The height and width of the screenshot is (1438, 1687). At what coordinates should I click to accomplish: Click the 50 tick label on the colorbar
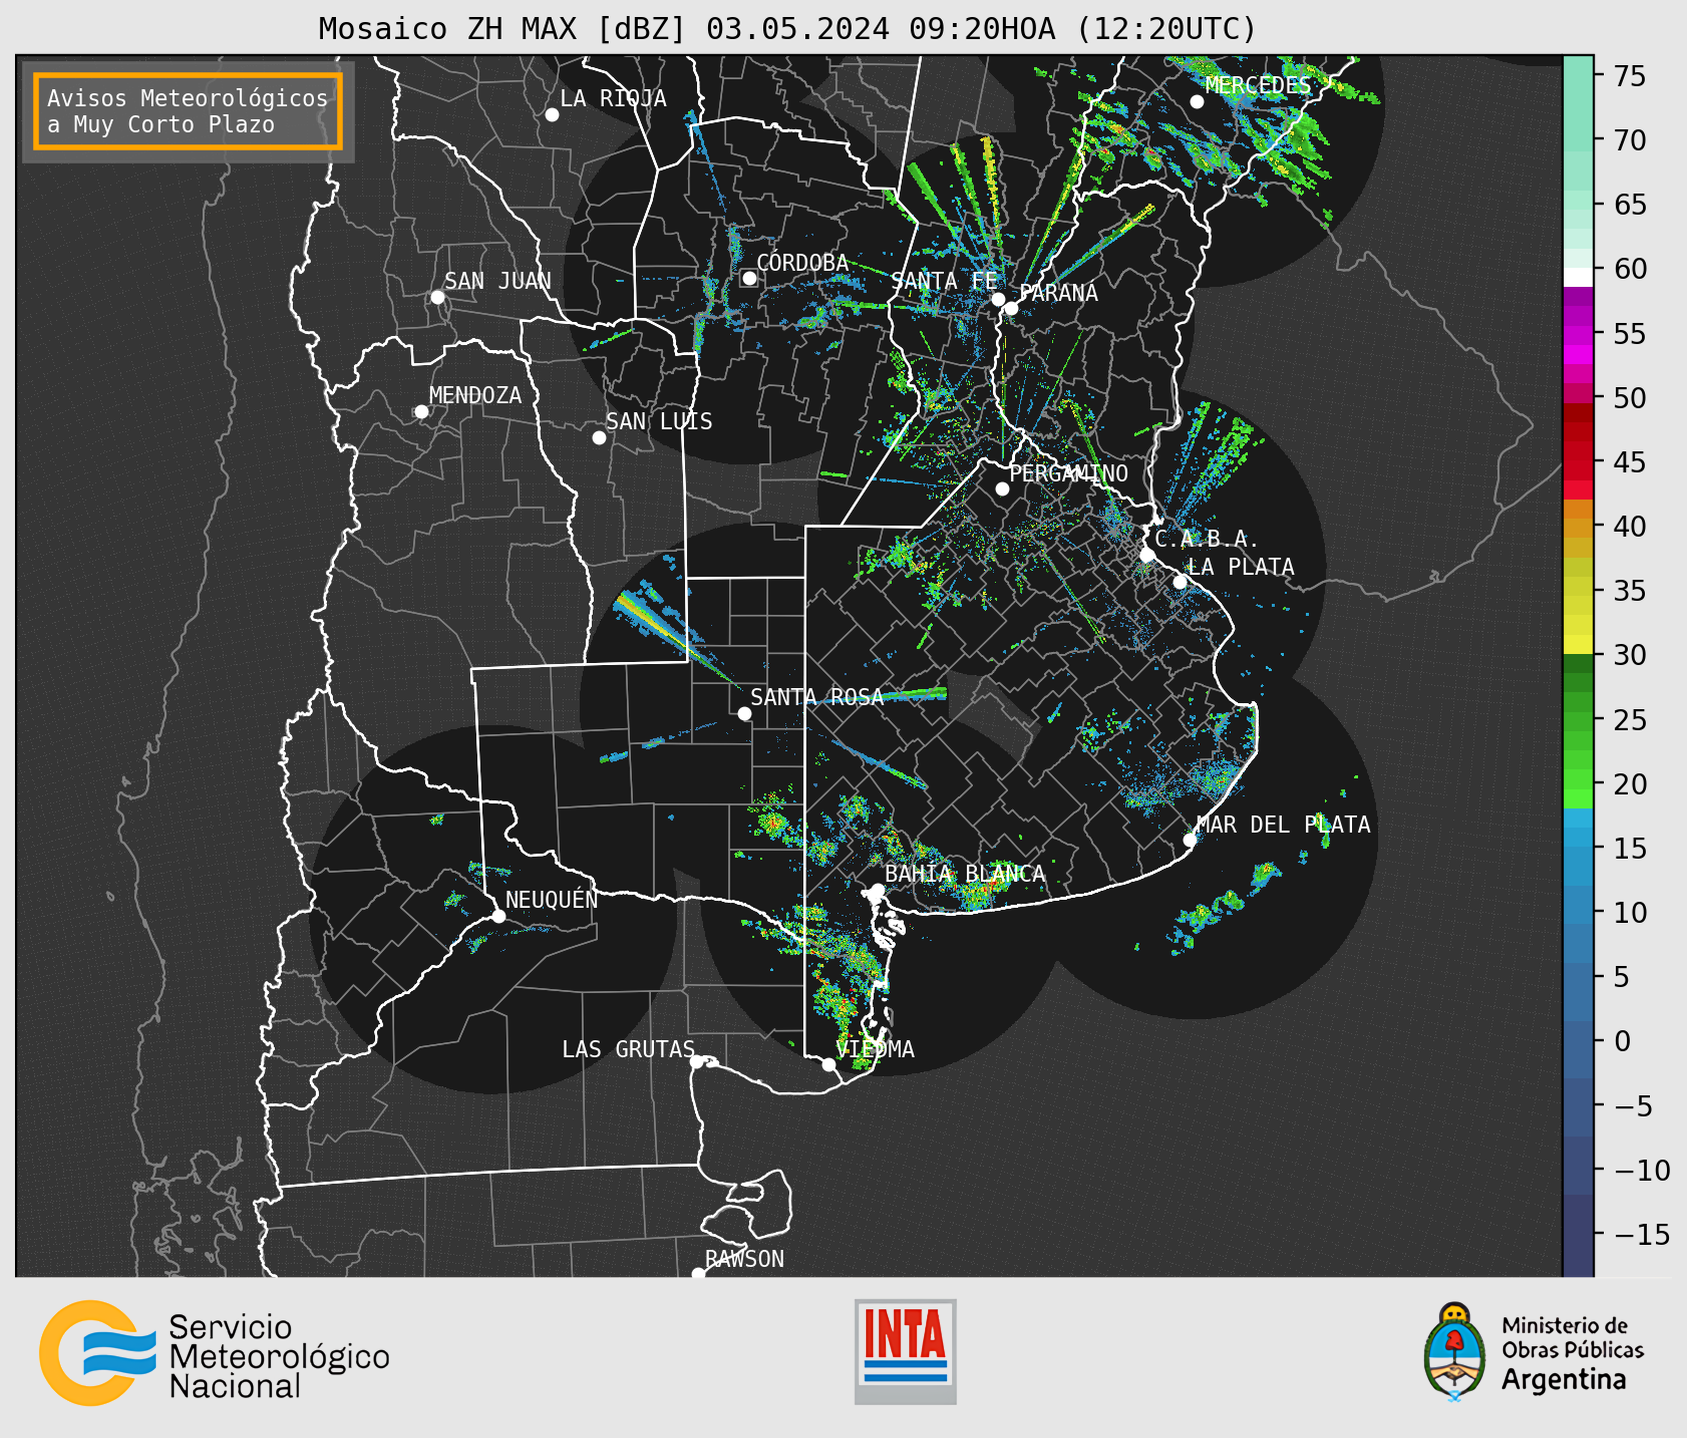1630,398
